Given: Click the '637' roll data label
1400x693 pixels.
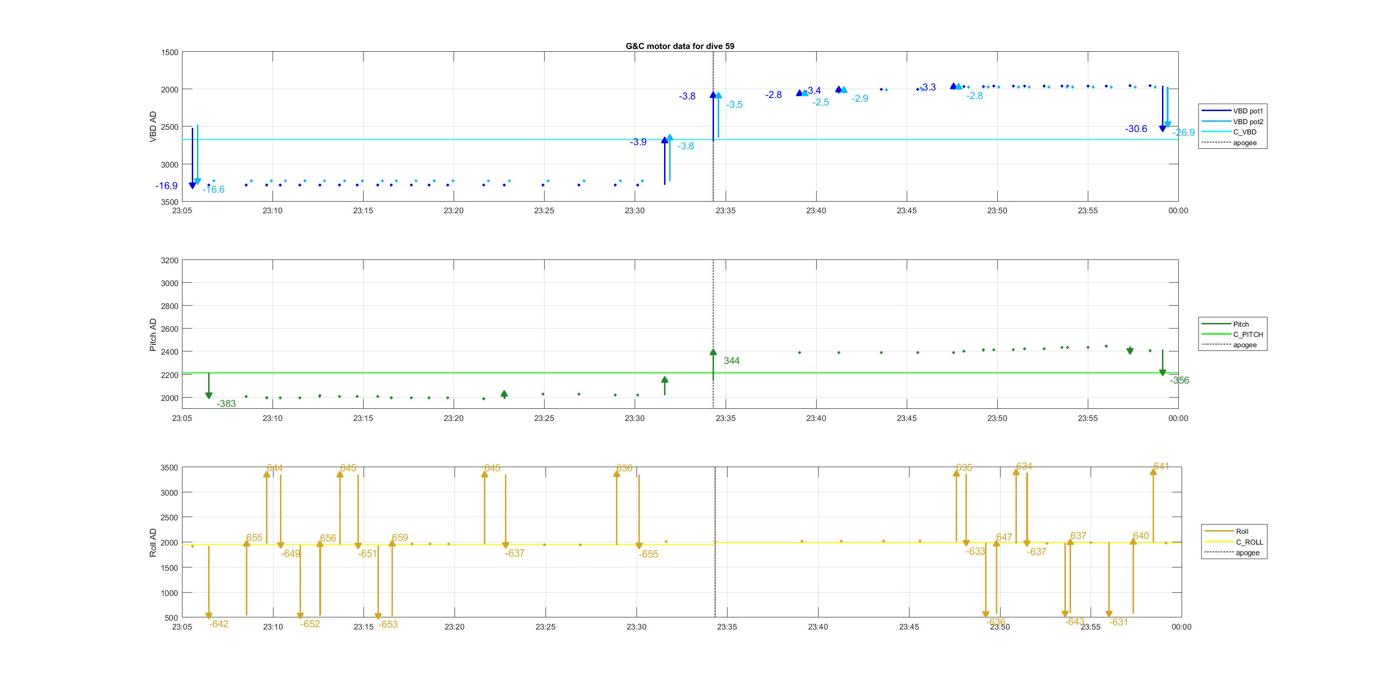Looking at the screenshot, I should 1078,536.
